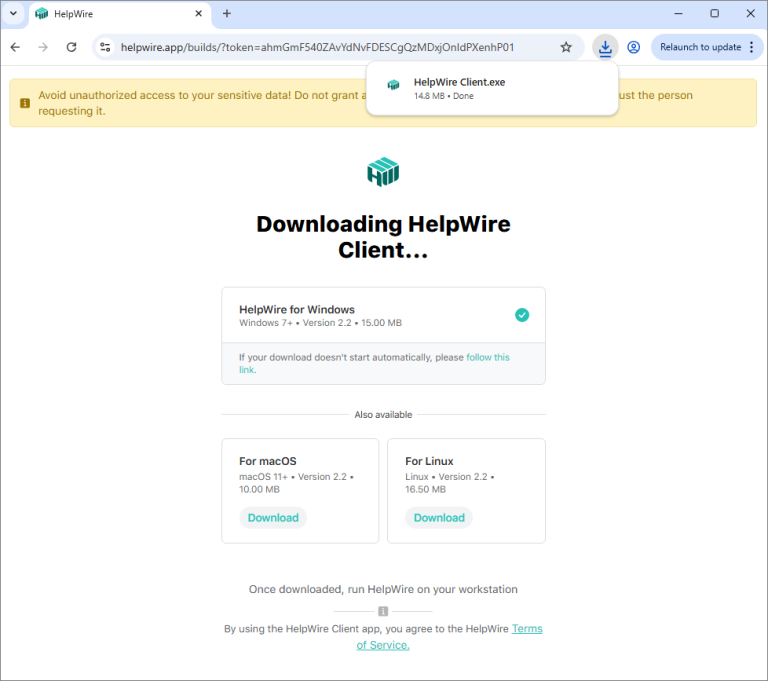
Task: Open the Chrome three-dot menu
Action: tap(752, 47)
